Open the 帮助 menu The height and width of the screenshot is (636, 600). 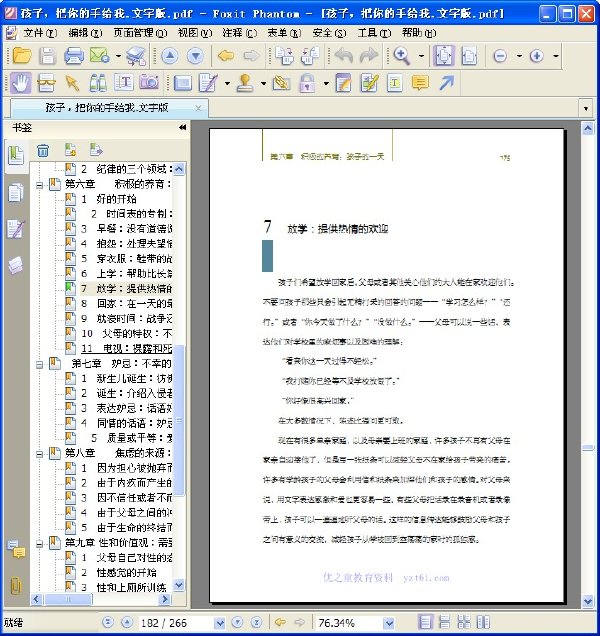419,33
